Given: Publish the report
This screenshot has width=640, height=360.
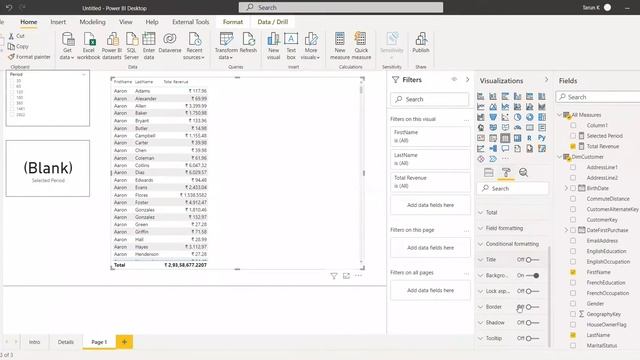Looking at the screenshot, I should pos(421,43).
